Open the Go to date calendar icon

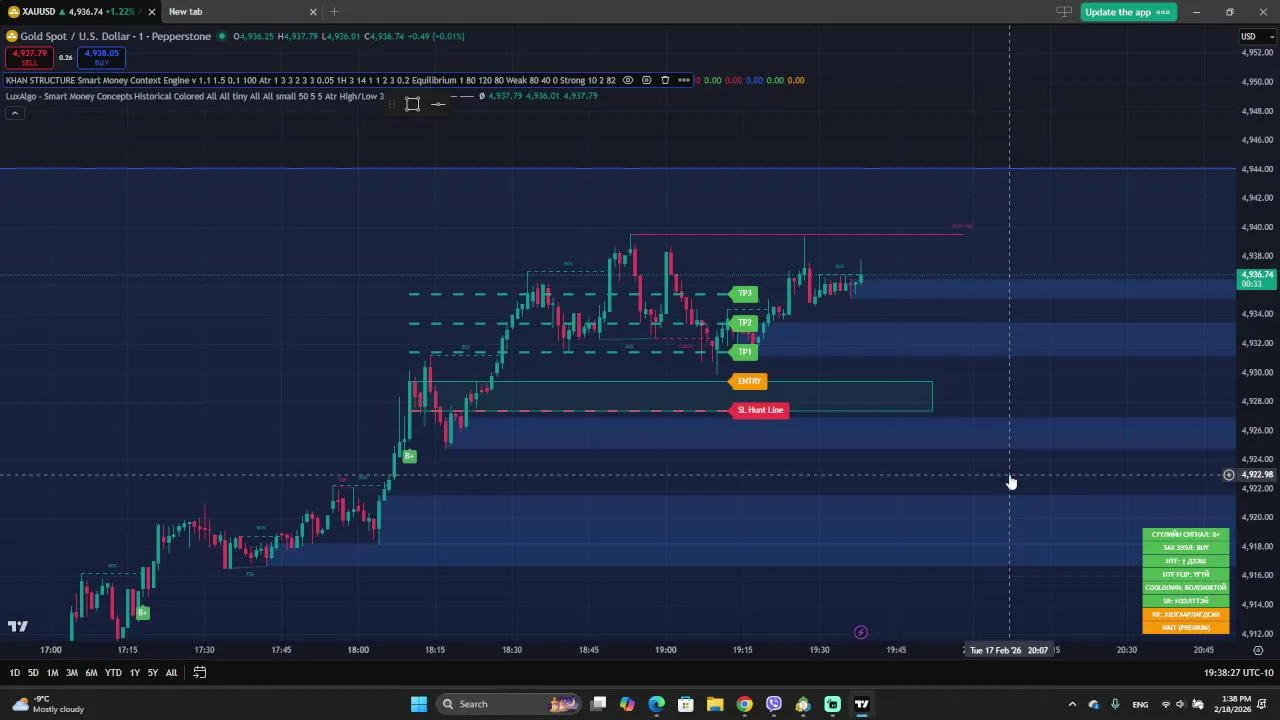(x=199, y=673)
